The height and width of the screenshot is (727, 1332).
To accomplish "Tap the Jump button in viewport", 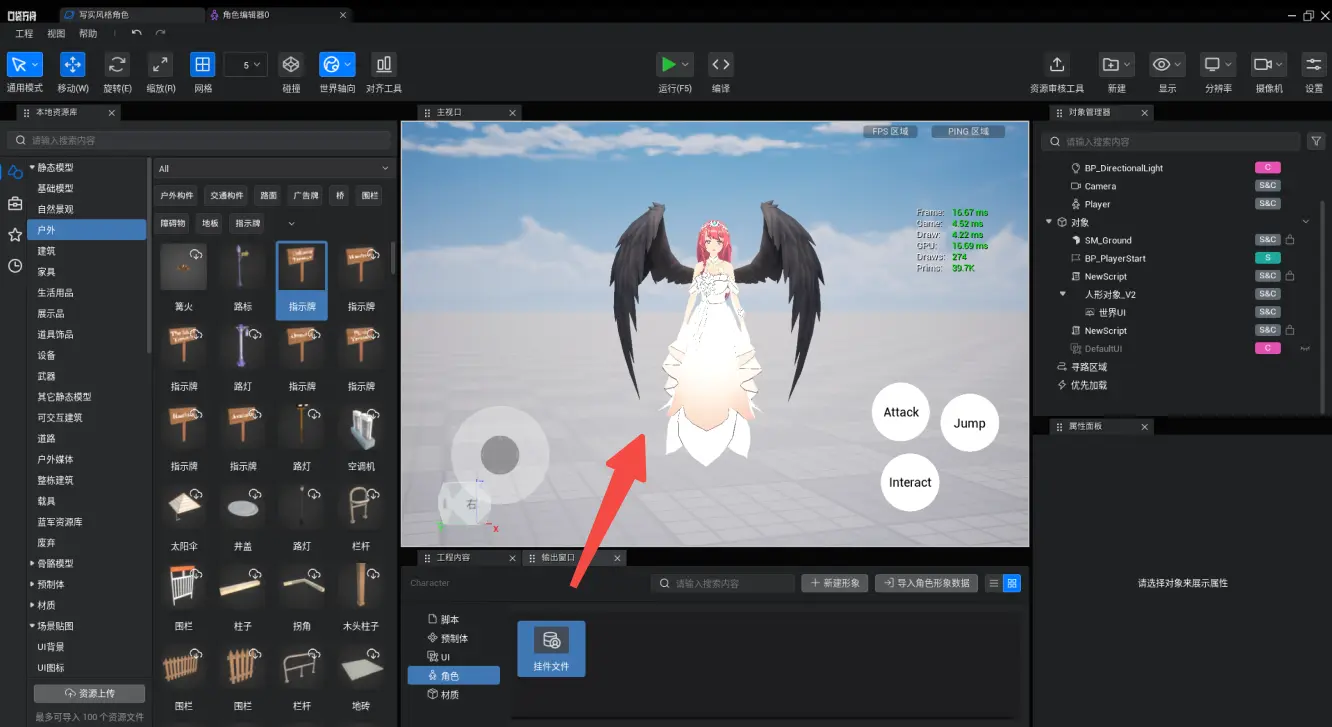I will click(x=970, y=423).
